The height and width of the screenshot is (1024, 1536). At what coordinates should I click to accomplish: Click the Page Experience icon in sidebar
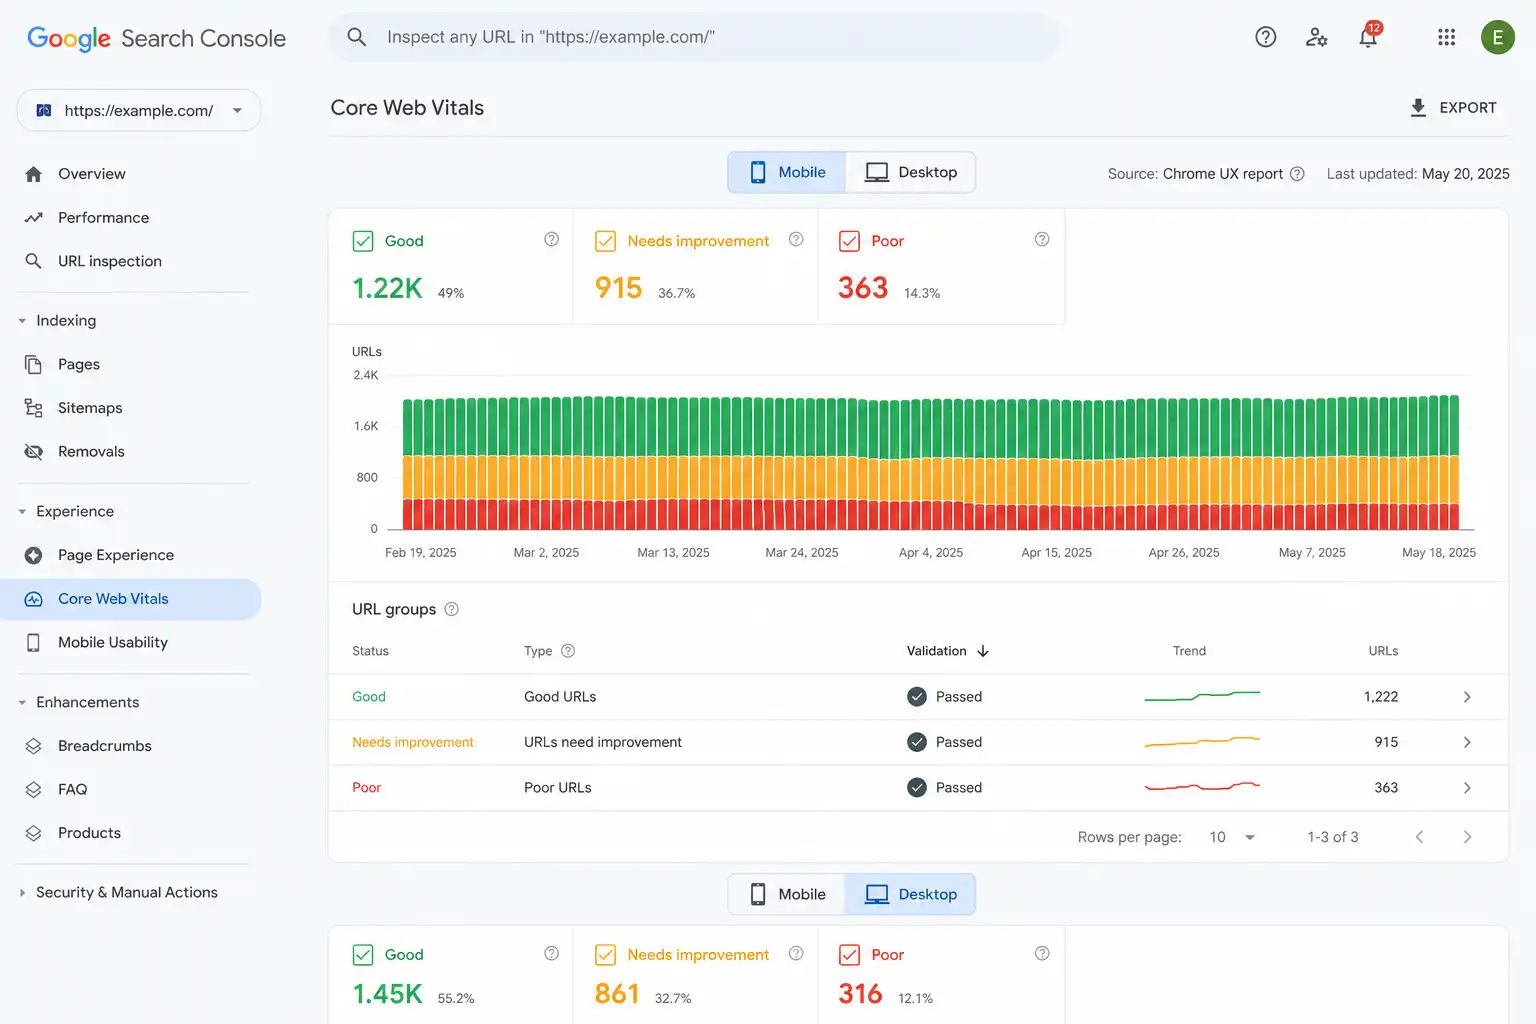(33, 555)
